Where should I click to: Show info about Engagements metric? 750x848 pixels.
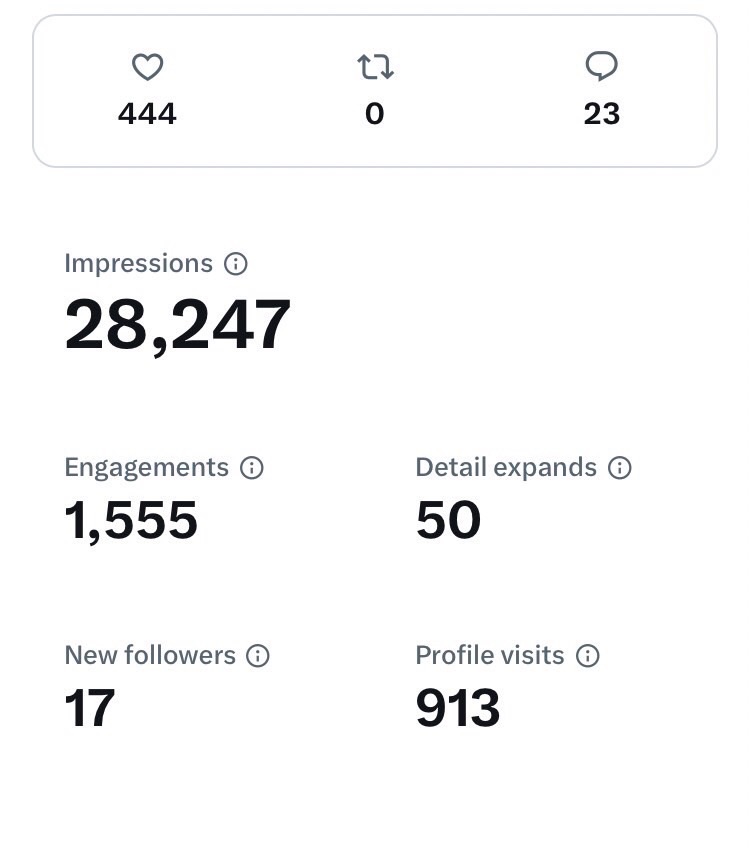(252, 468)
